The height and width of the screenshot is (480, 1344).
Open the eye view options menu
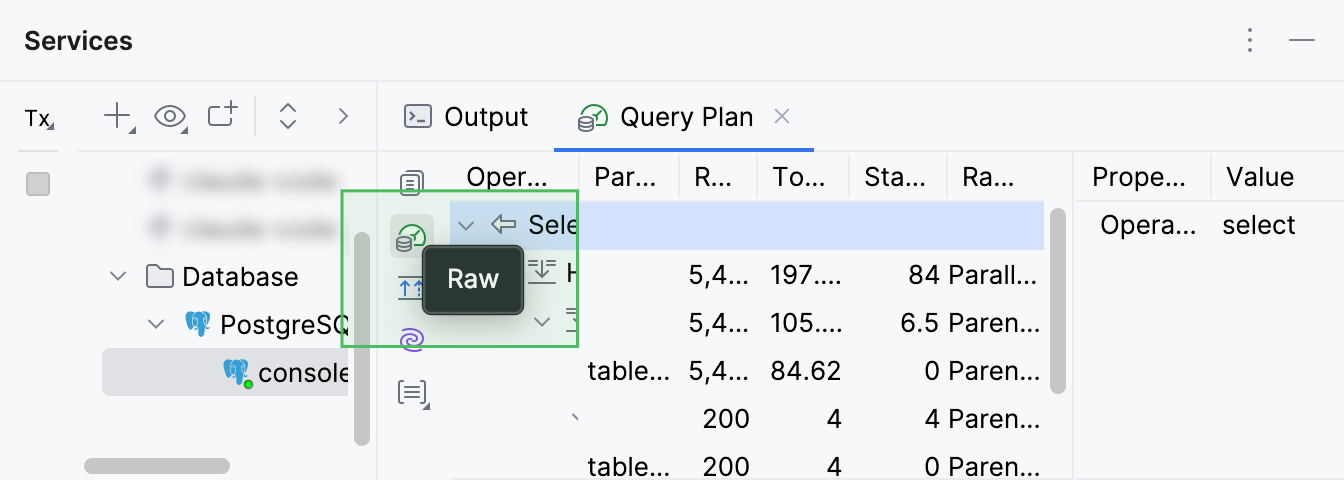[x=171, y=117]
